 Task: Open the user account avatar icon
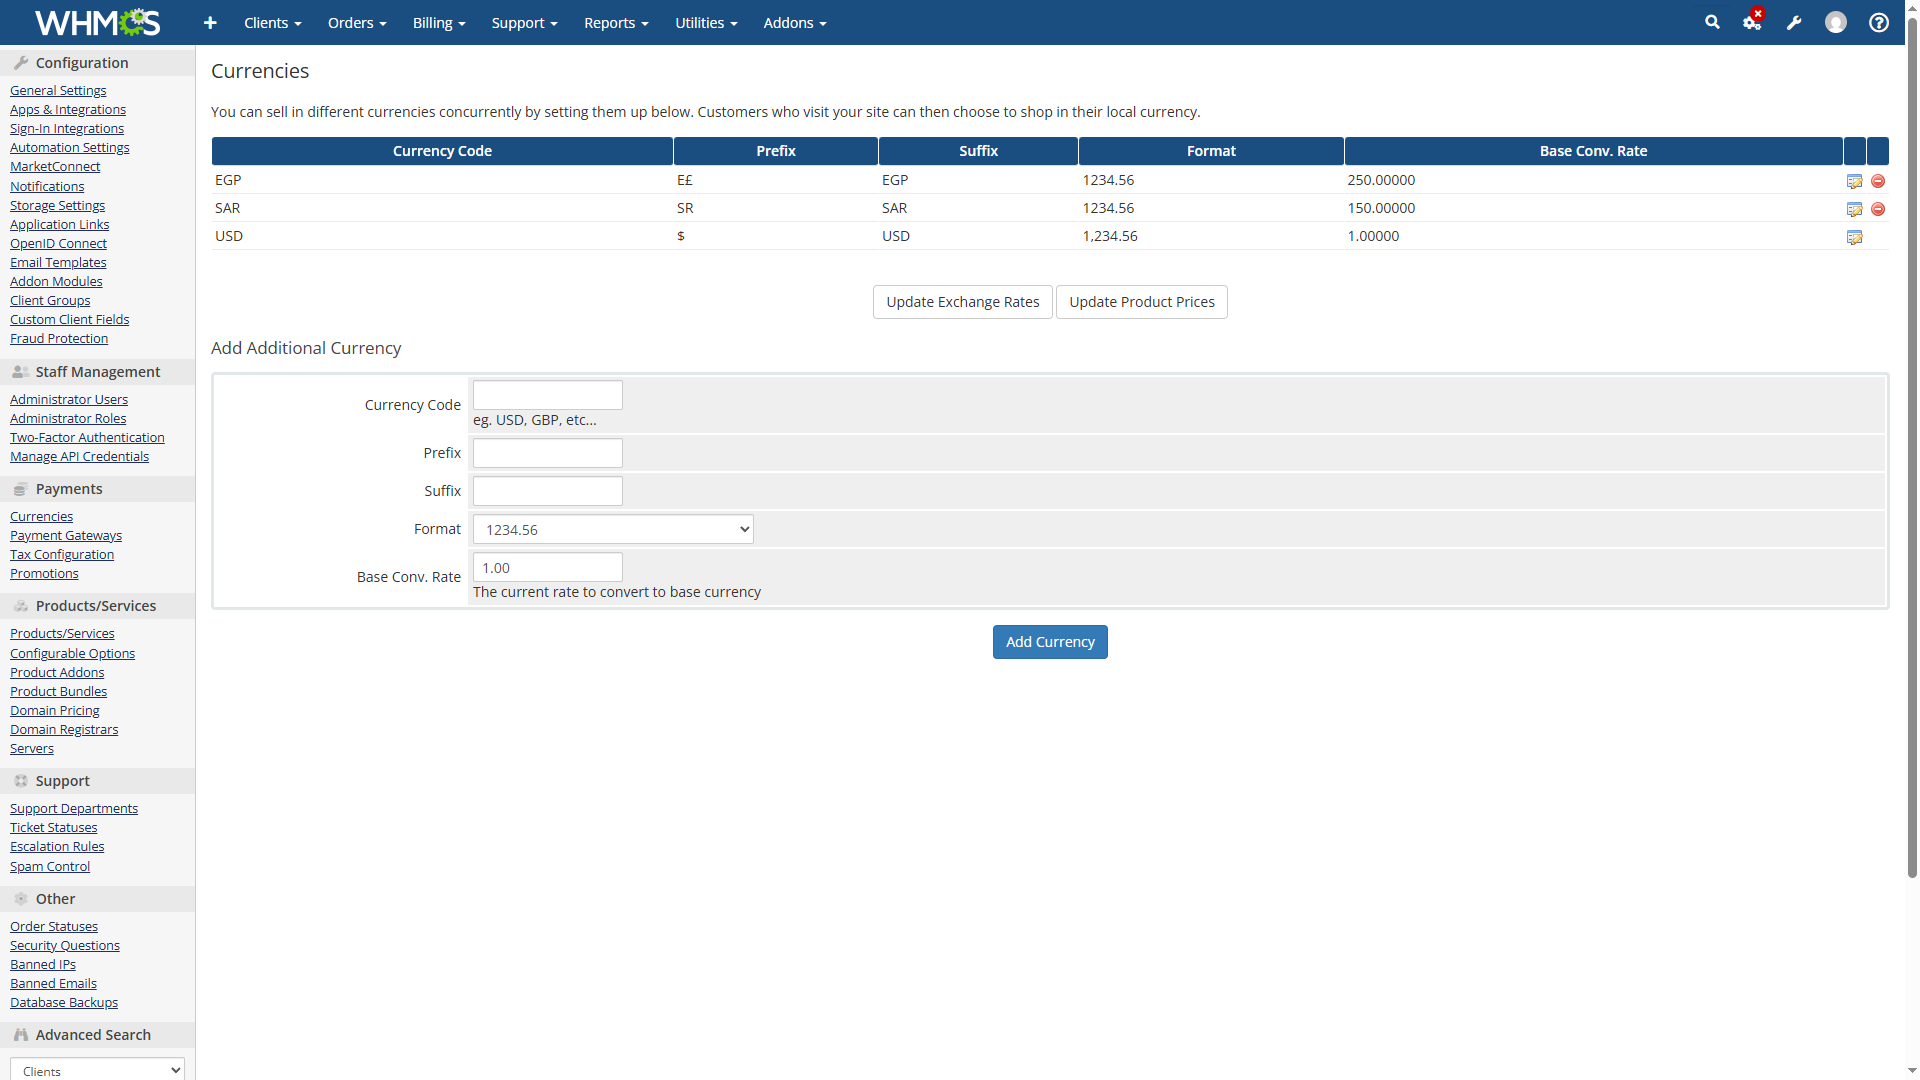click(1835, 22)
